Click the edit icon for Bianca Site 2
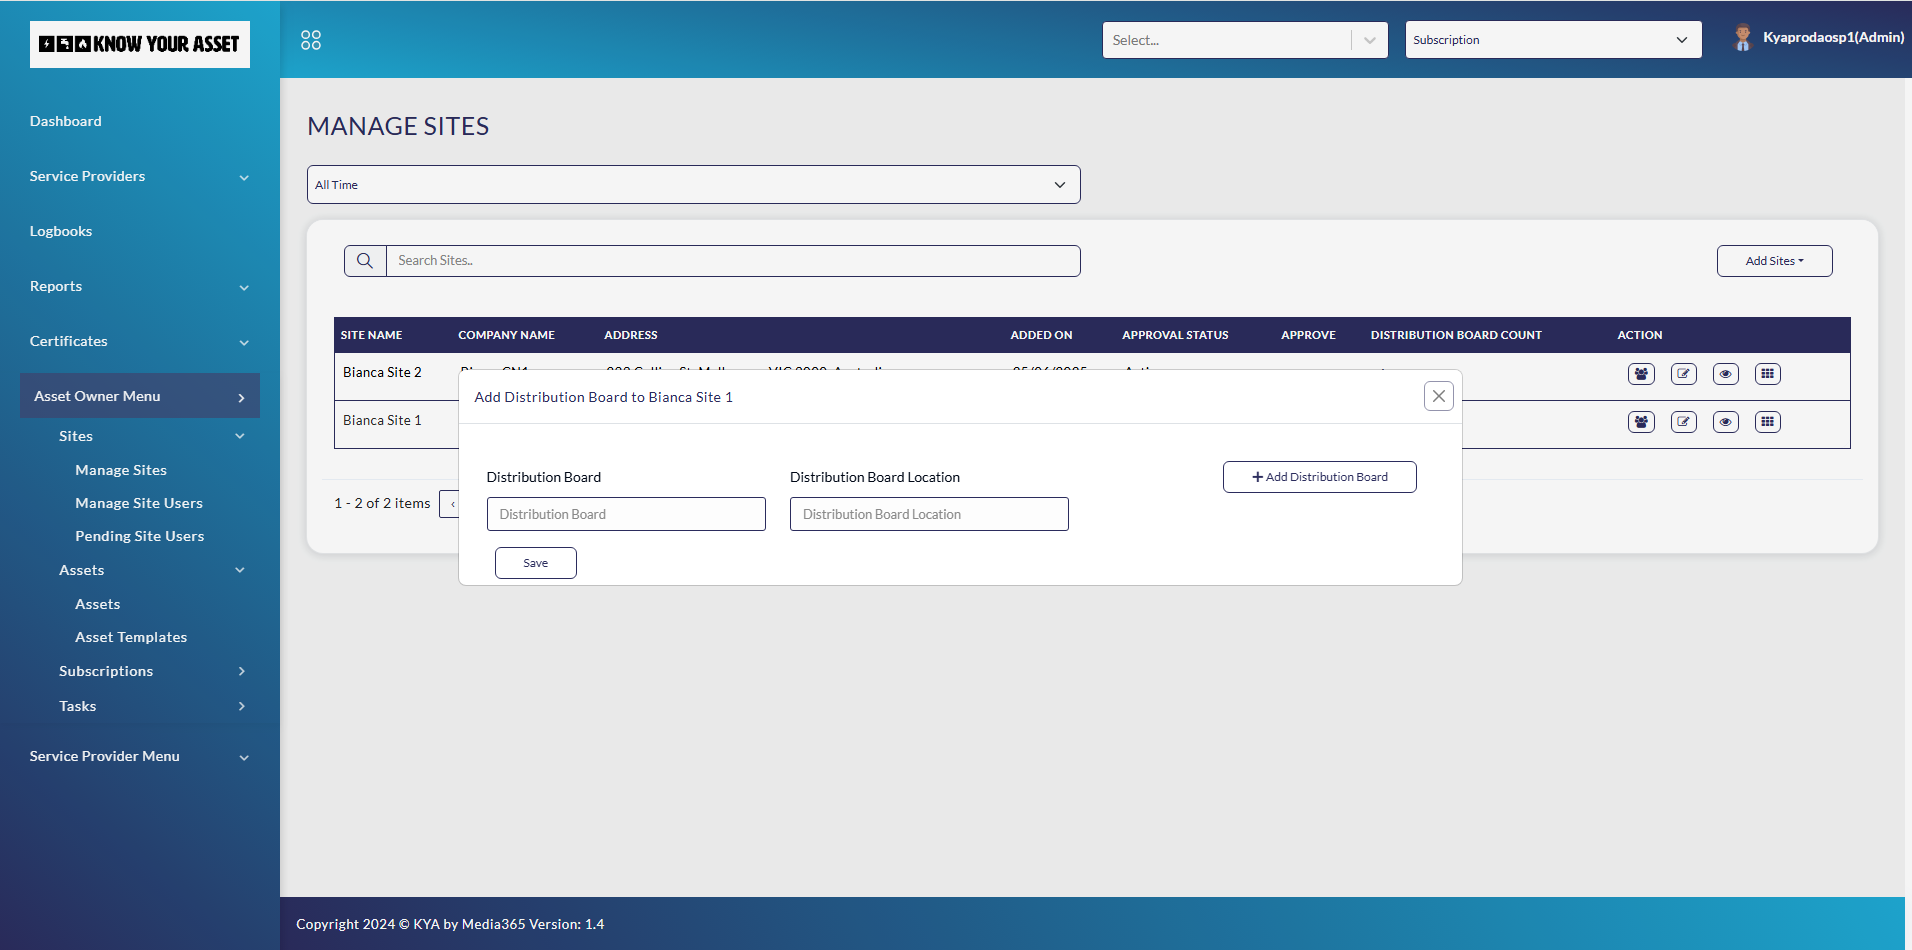Image resolution: width=1912 pixels, height=950 pixels. (1684, 374)
